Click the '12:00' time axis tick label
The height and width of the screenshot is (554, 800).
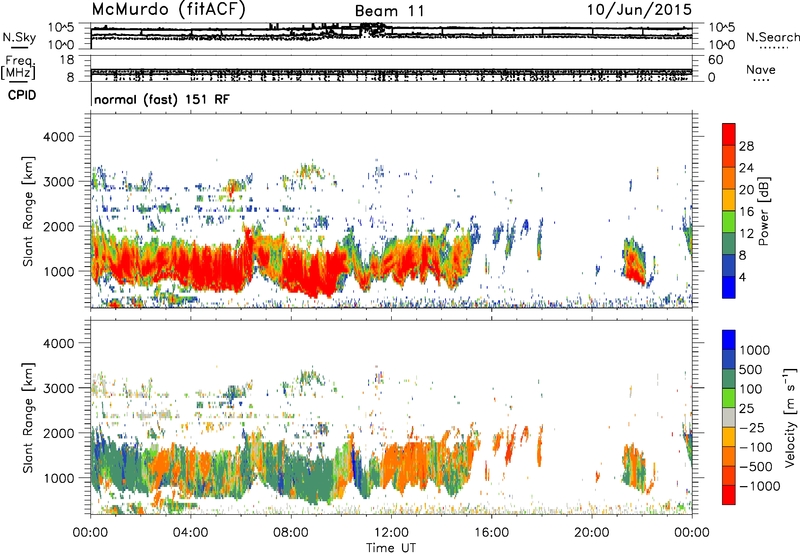tap(391, 533)
